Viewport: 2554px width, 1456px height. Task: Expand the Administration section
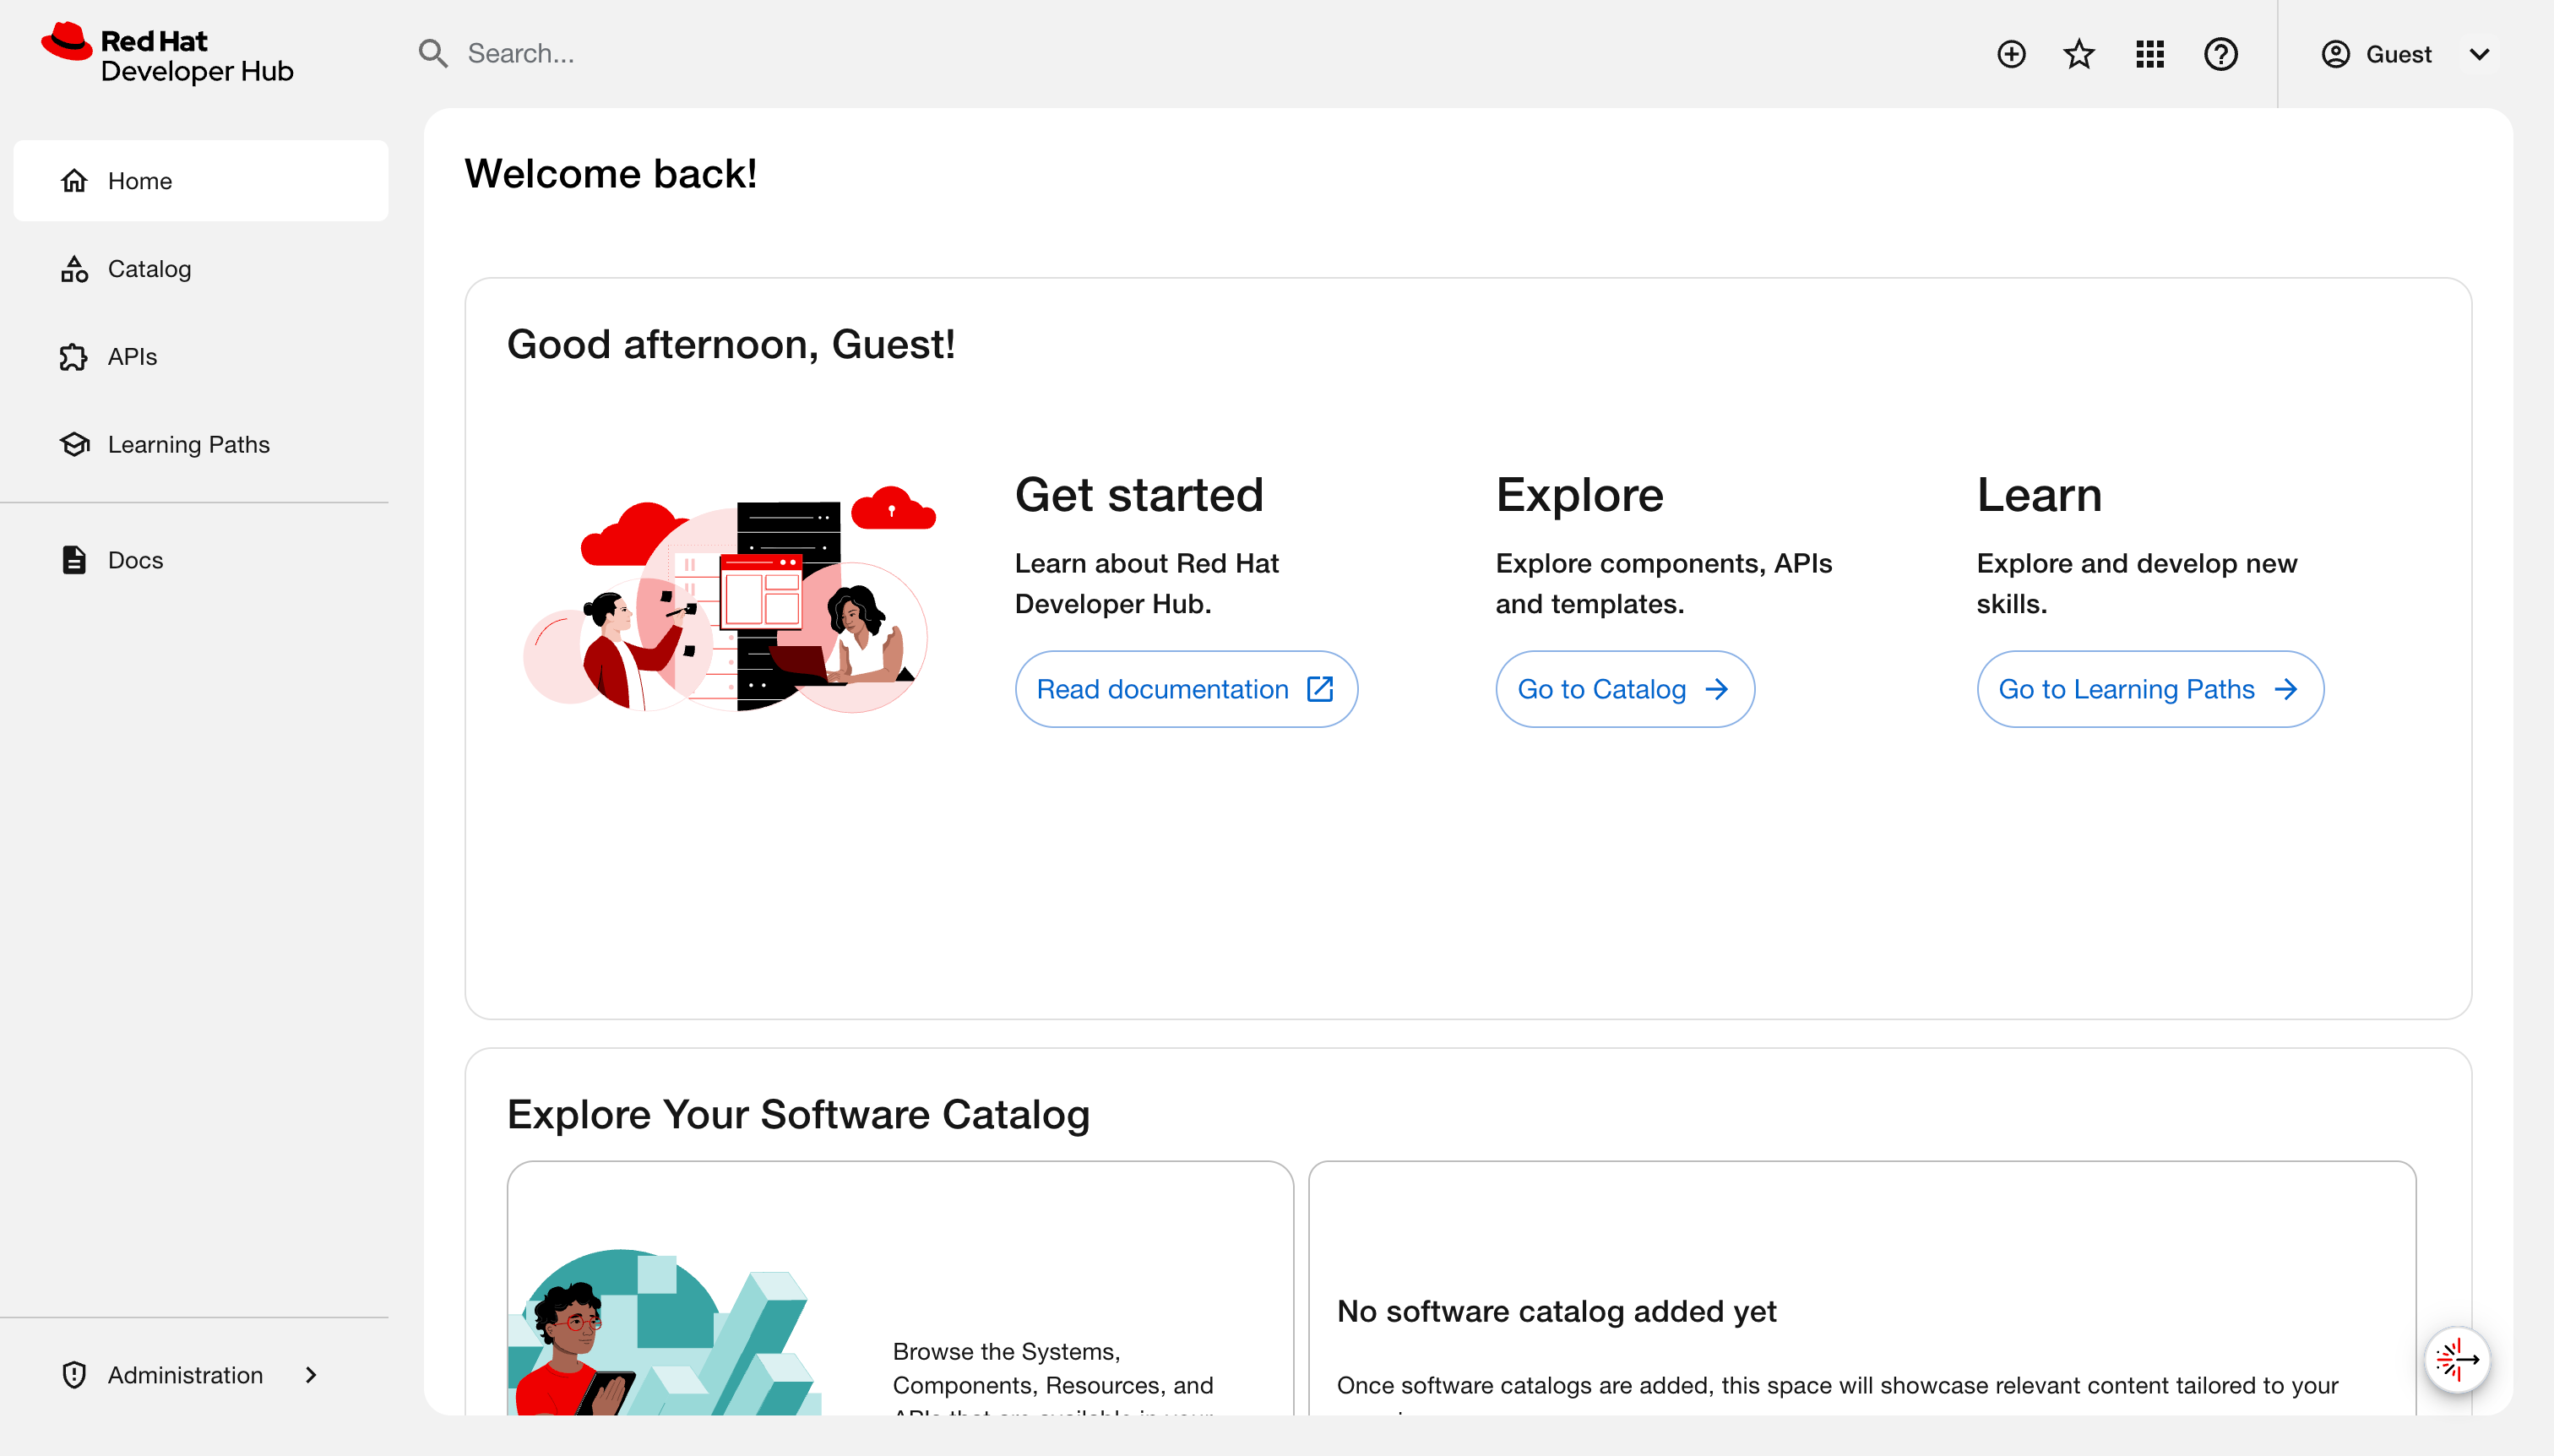(x=310, y=1374)
